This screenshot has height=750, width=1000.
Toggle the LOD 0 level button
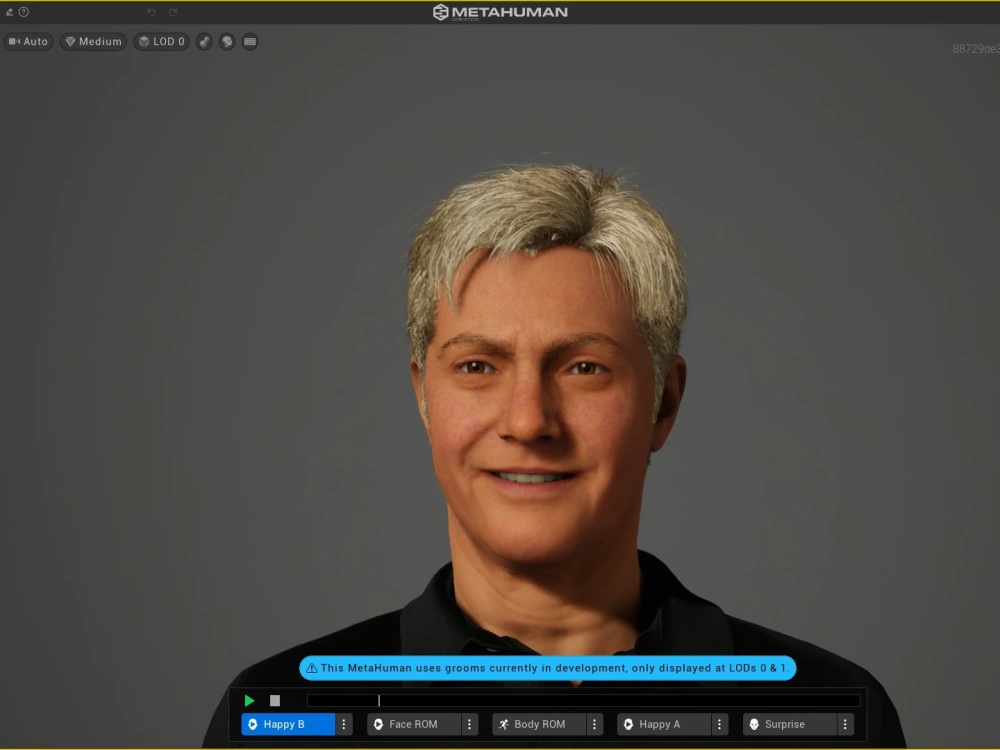[161, 42]
